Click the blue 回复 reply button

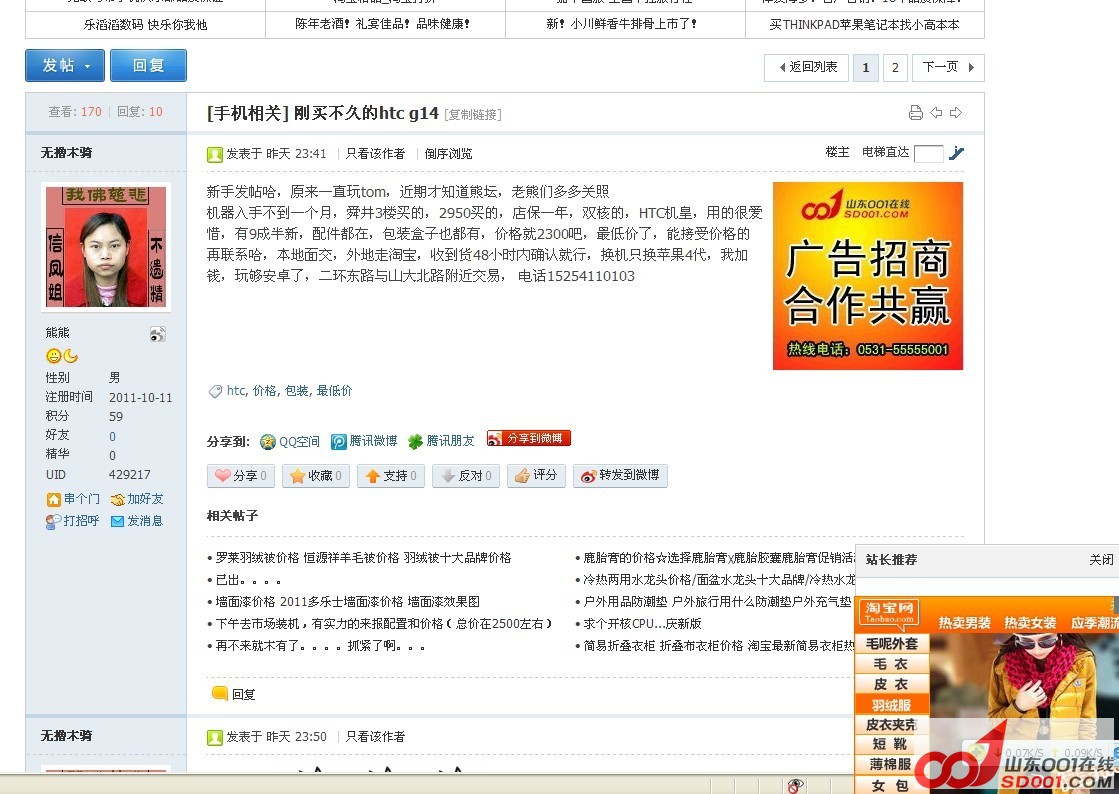(148, 66)
